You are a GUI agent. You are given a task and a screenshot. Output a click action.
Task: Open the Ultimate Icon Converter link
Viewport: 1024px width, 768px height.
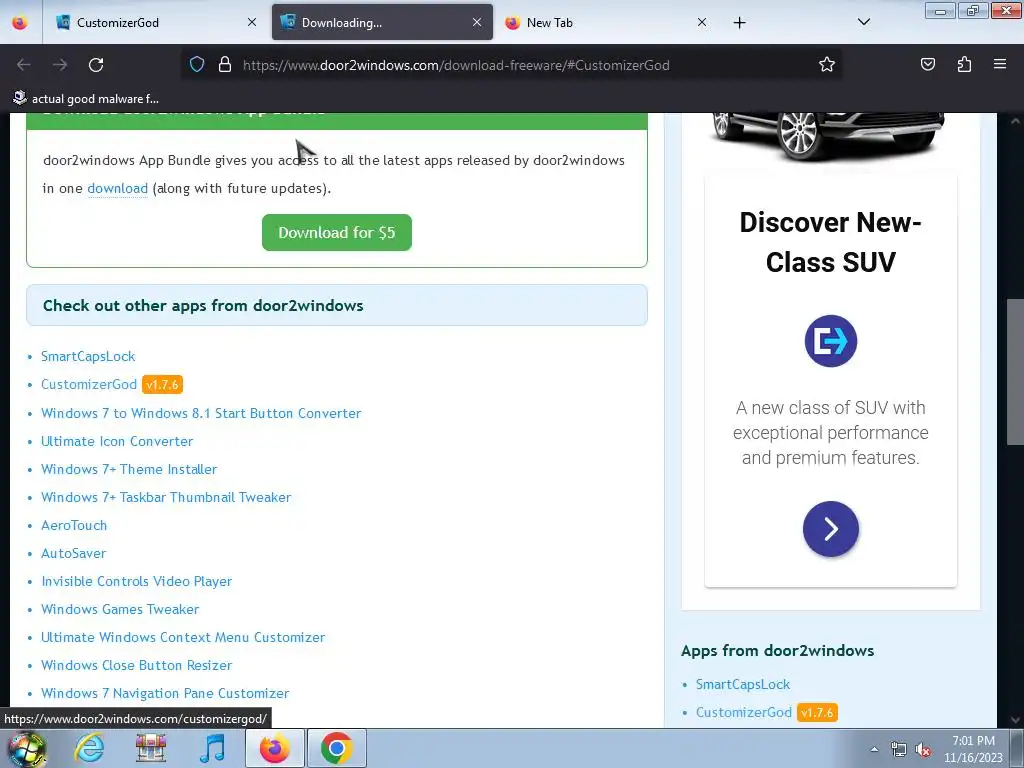[x=117, y=441]
